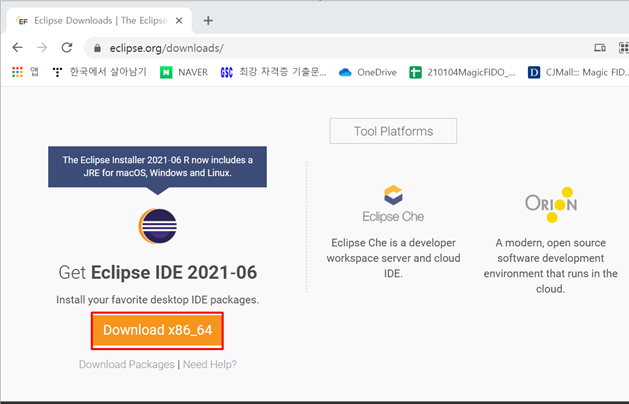Click the padlock icon in address bar
Viewport: 629px width, 404px height.
coord(97,48)
